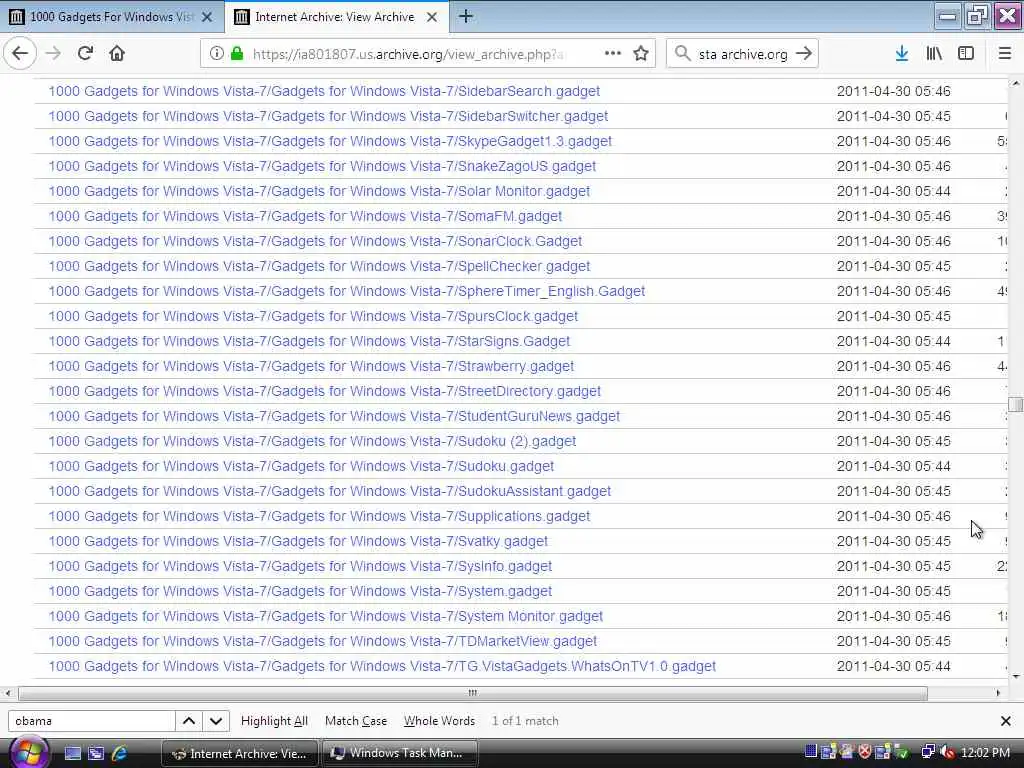Open SudokuAssistant.gadget link
The height and width of the screenshot is (768, 1024).
click(x=330, y=491)
